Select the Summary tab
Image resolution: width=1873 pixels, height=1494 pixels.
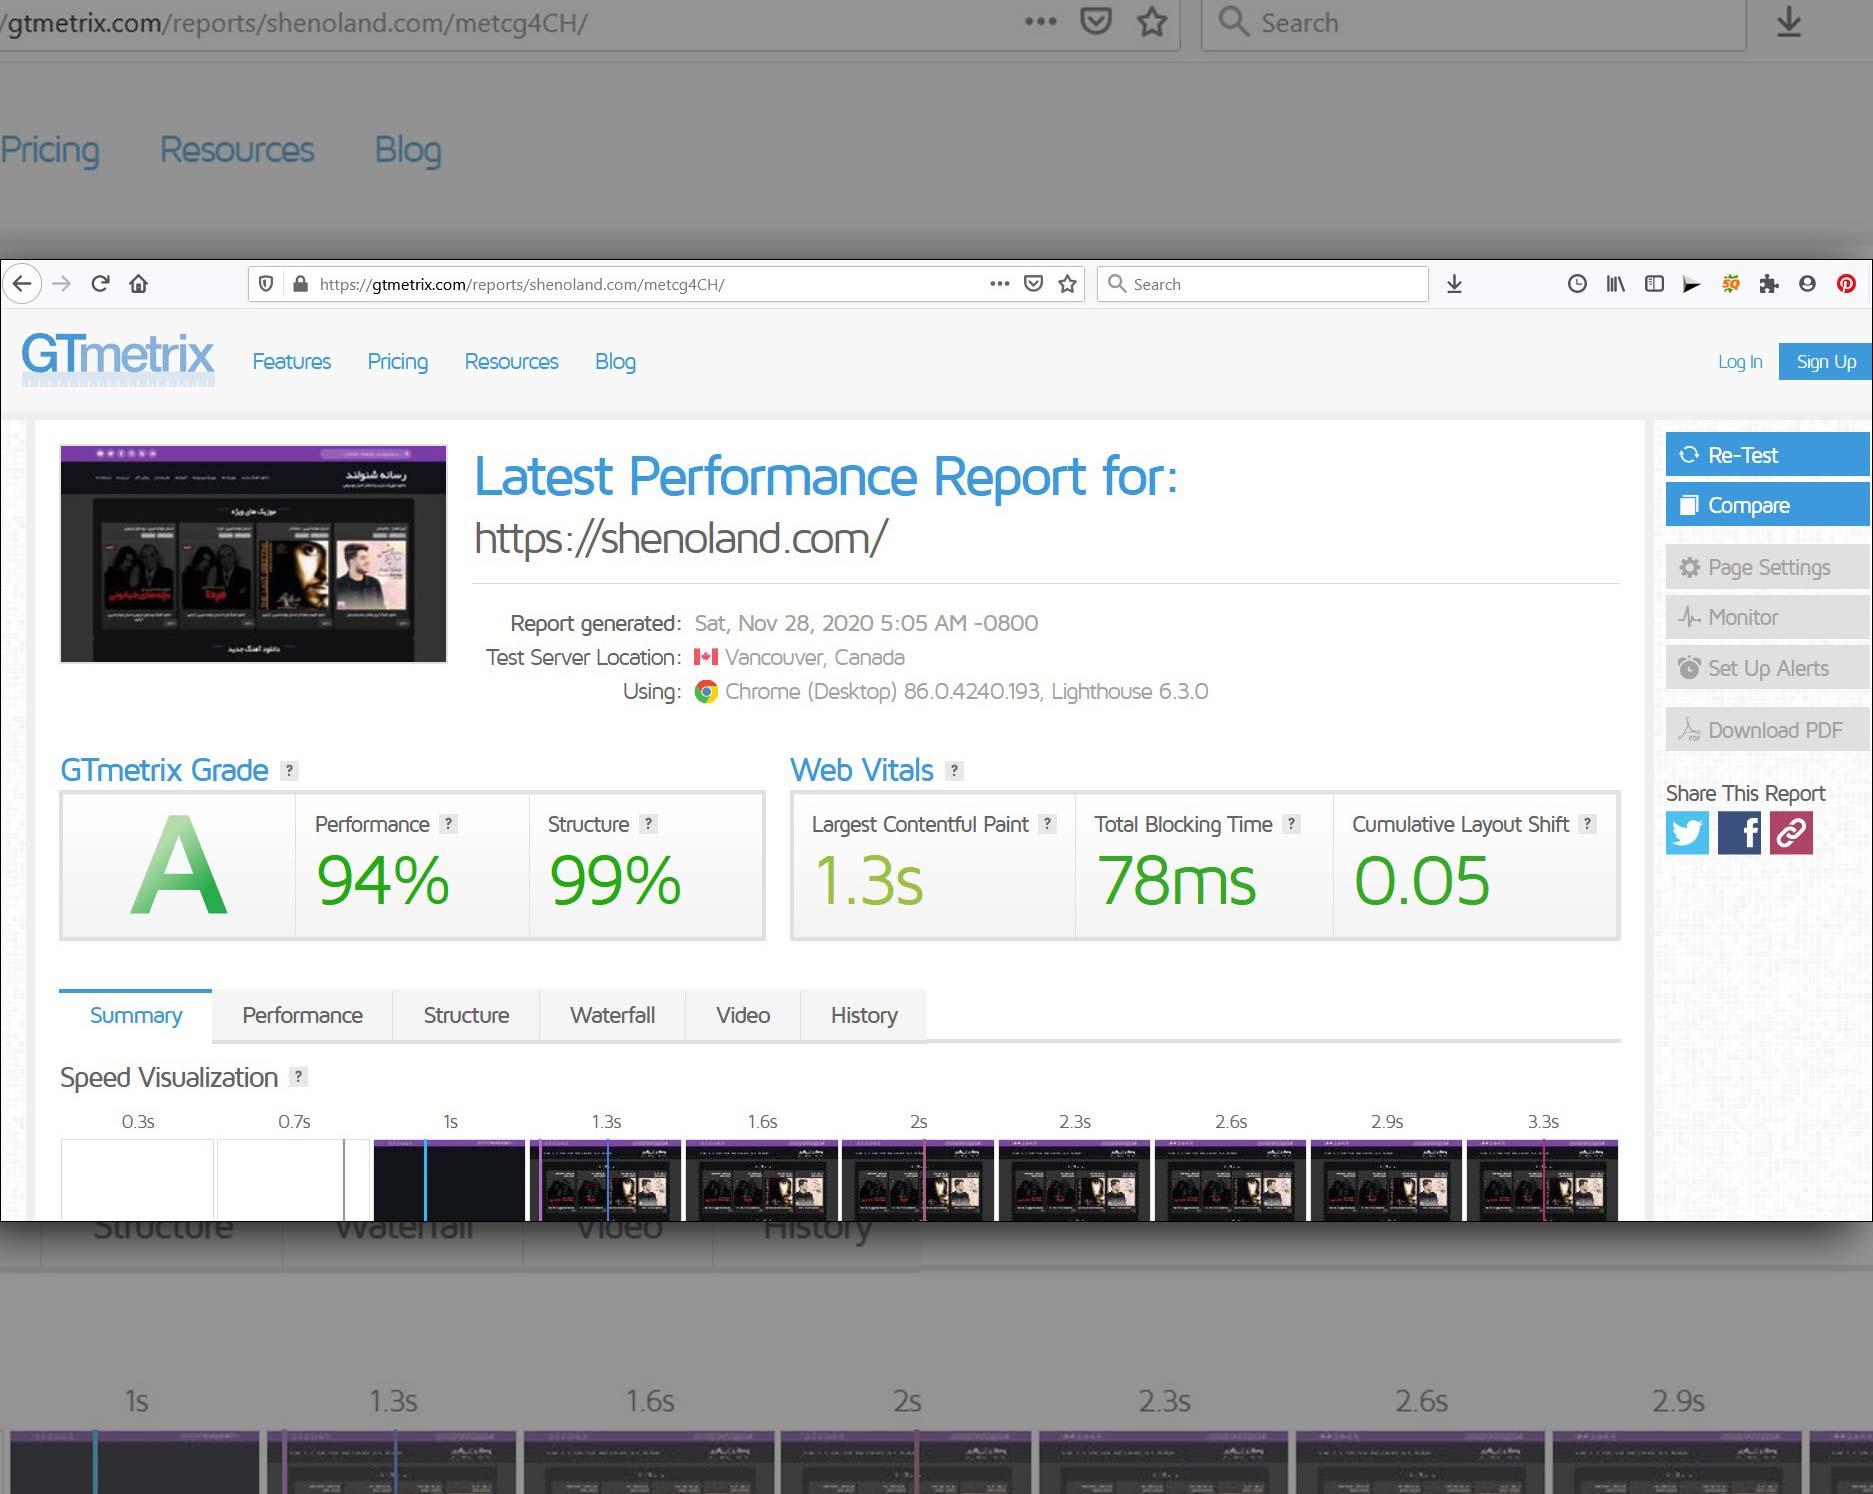[x=136, y=1015]
